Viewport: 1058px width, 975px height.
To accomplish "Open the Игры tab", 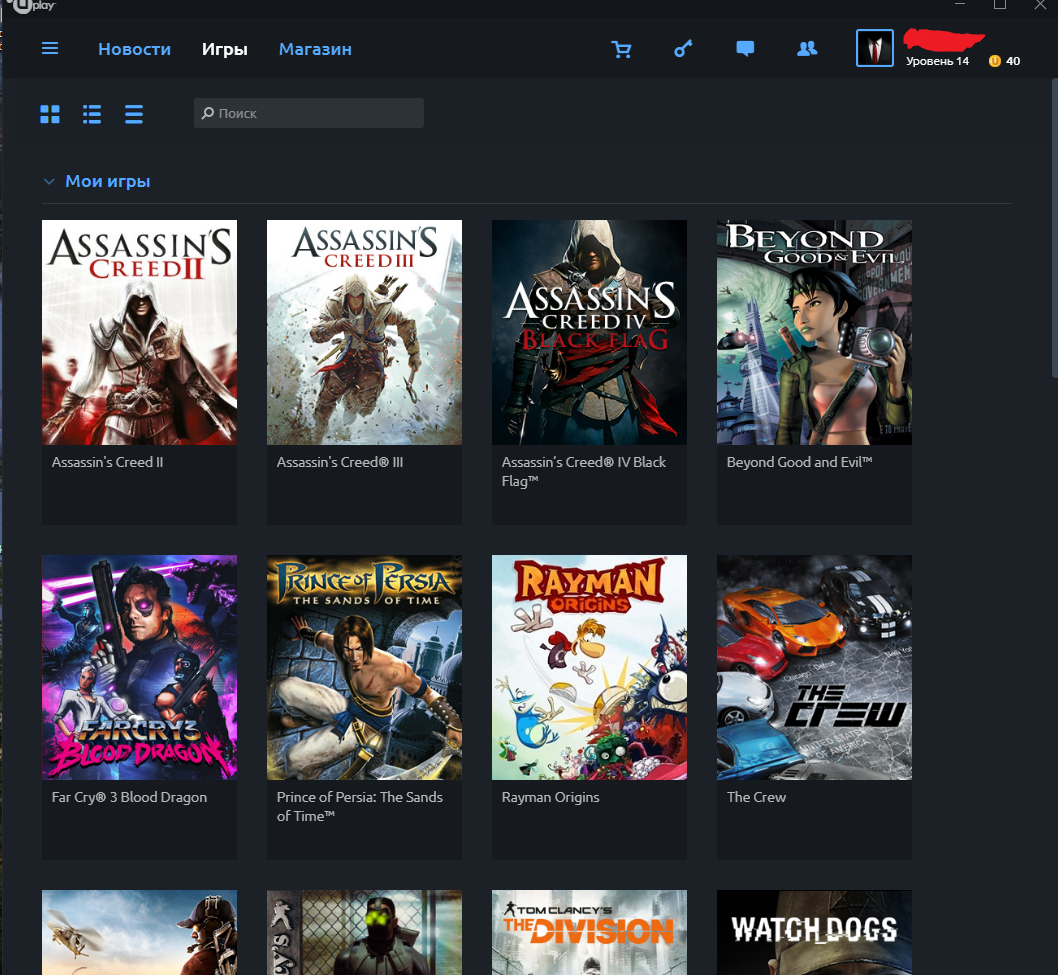I will pos(225,49).
